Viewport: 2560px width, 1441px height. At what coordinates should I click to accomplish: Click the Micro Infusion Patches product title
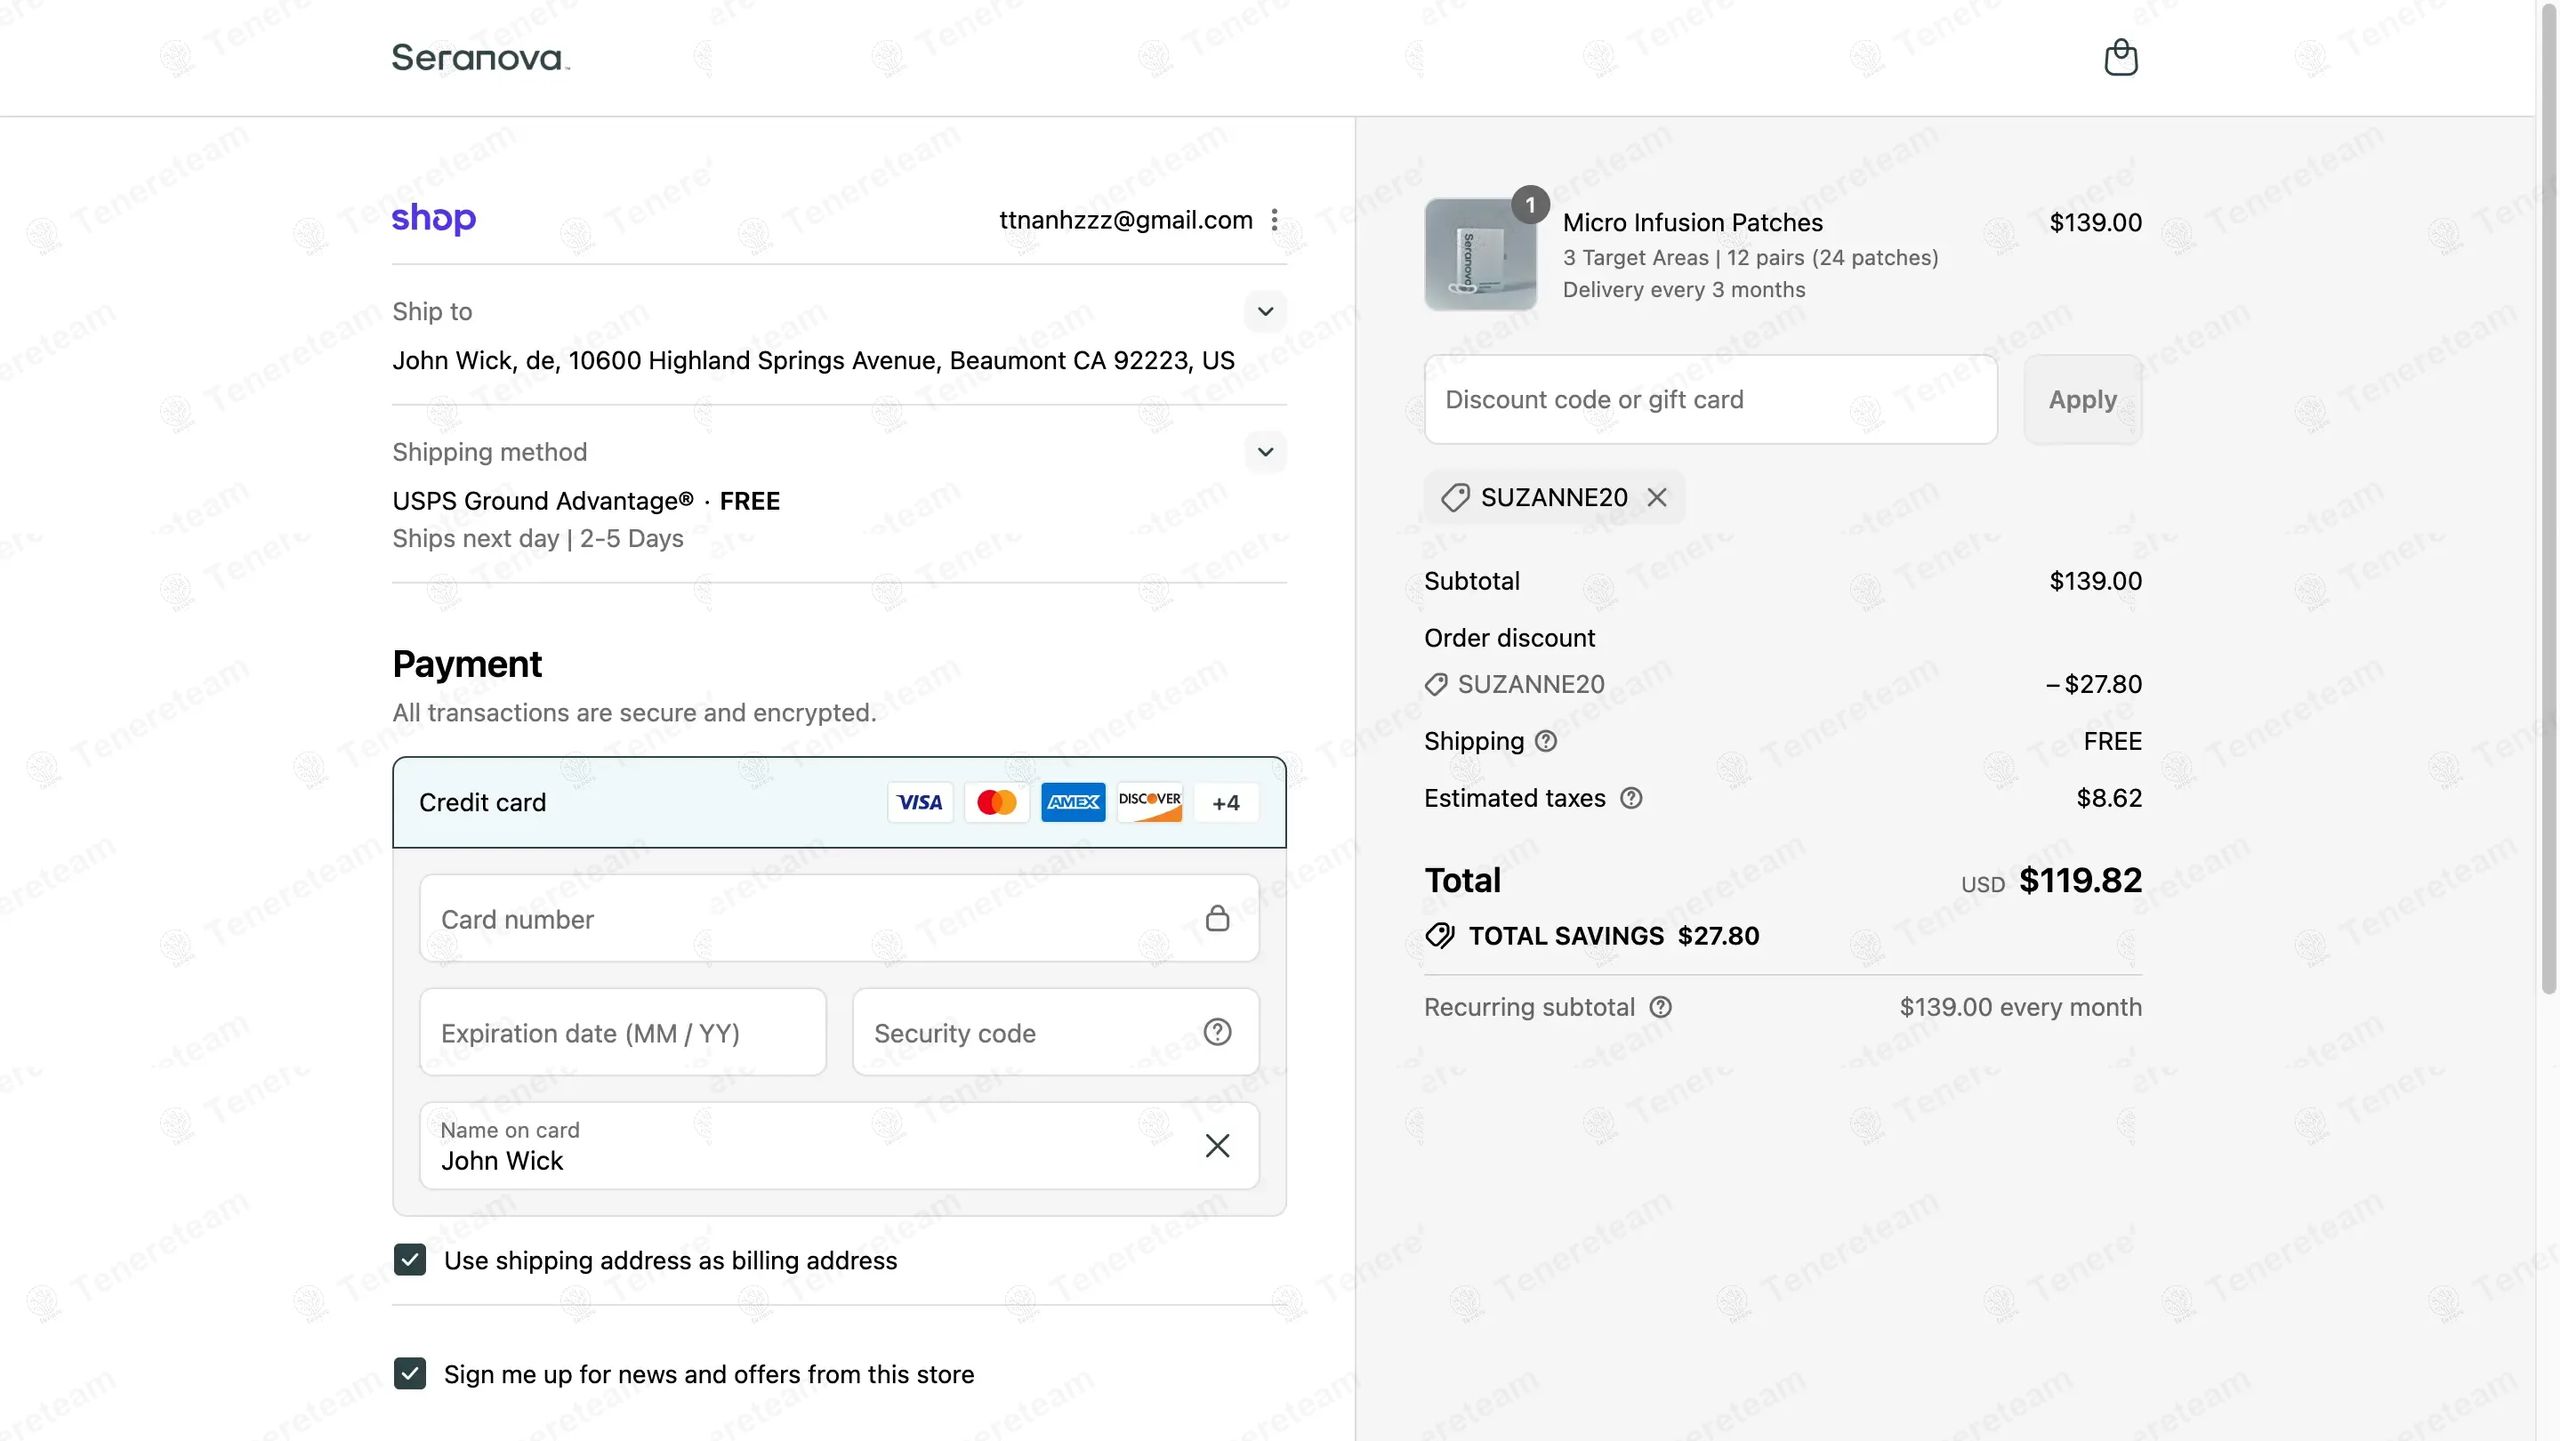click(1693, 222)
